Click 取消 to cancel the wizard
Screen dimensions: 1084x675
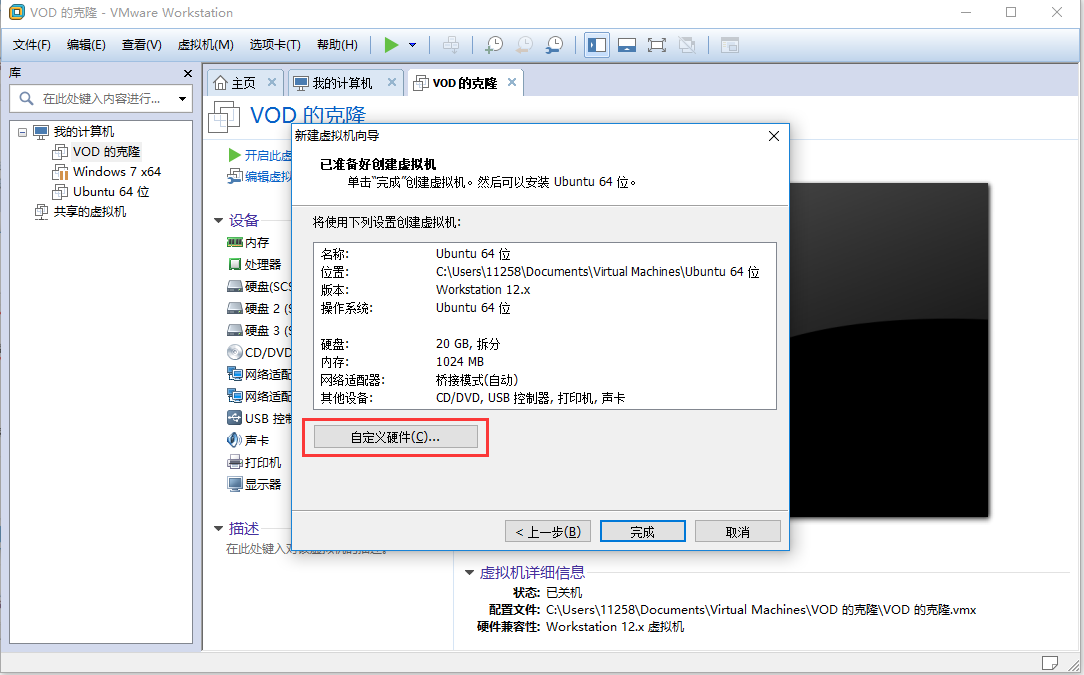pyautogui.click(x=738, y=532)
